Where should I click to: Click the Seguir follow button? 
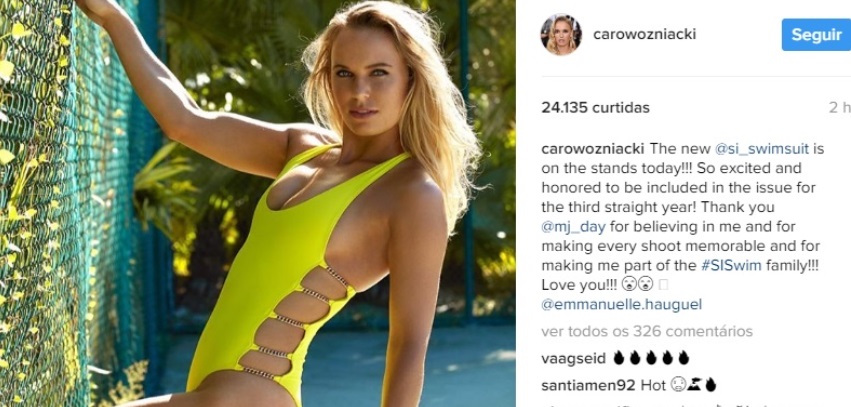(816, 35)
